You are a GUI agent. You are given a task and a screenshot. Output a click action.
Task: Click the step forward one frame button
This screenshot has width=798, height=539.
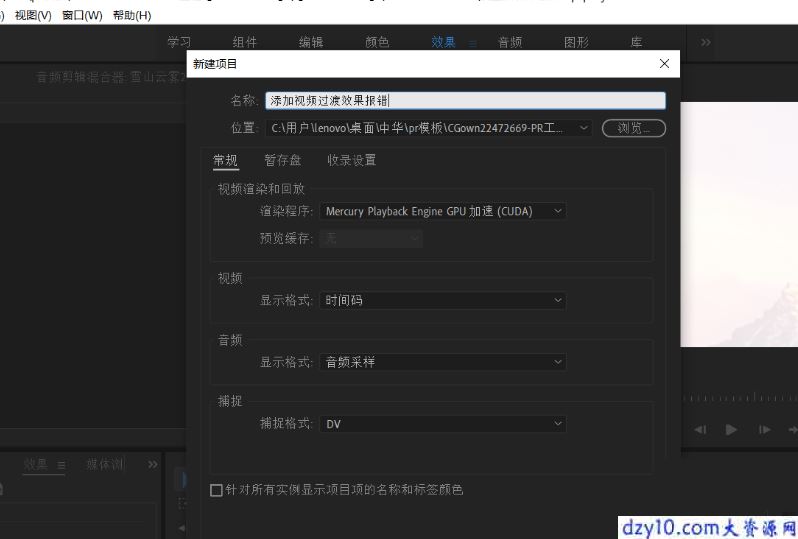[x=764, y=430]
